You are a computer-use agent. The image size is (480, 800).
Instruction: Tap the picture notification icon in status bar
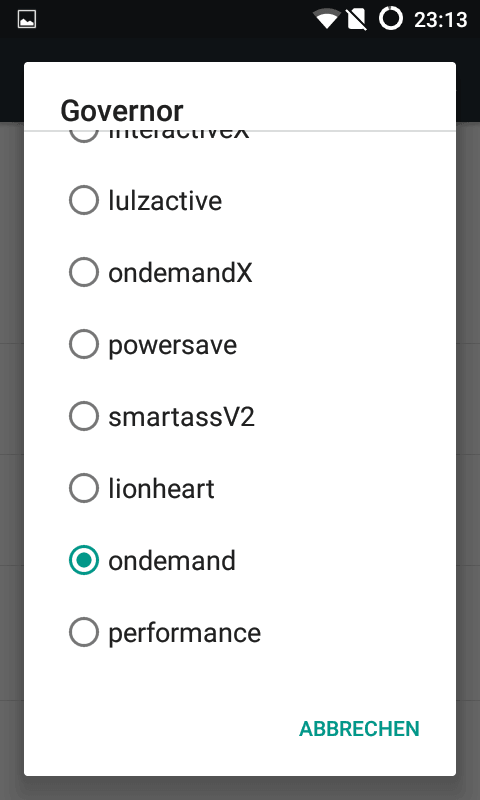pos(27,20)
